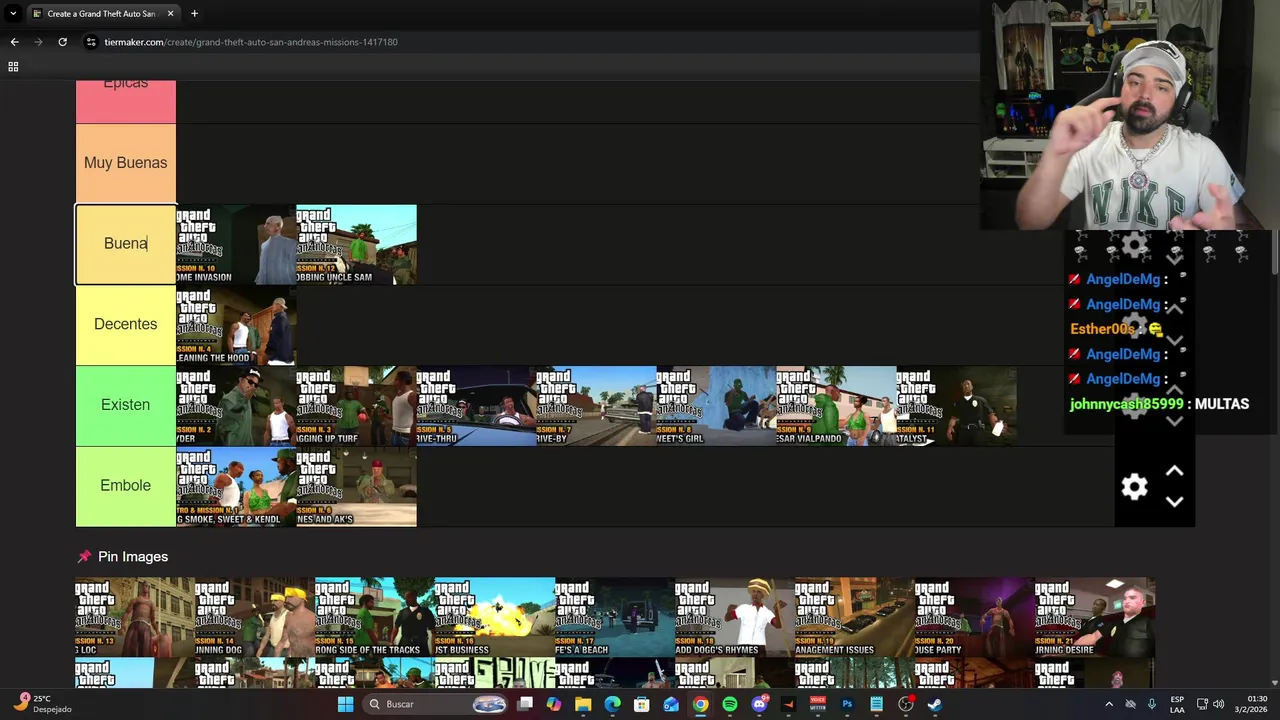This screenshot has height=720, width=1280.
Task: Pick the Drive-Thru mission thumbnail
Action: pos(476,405)
